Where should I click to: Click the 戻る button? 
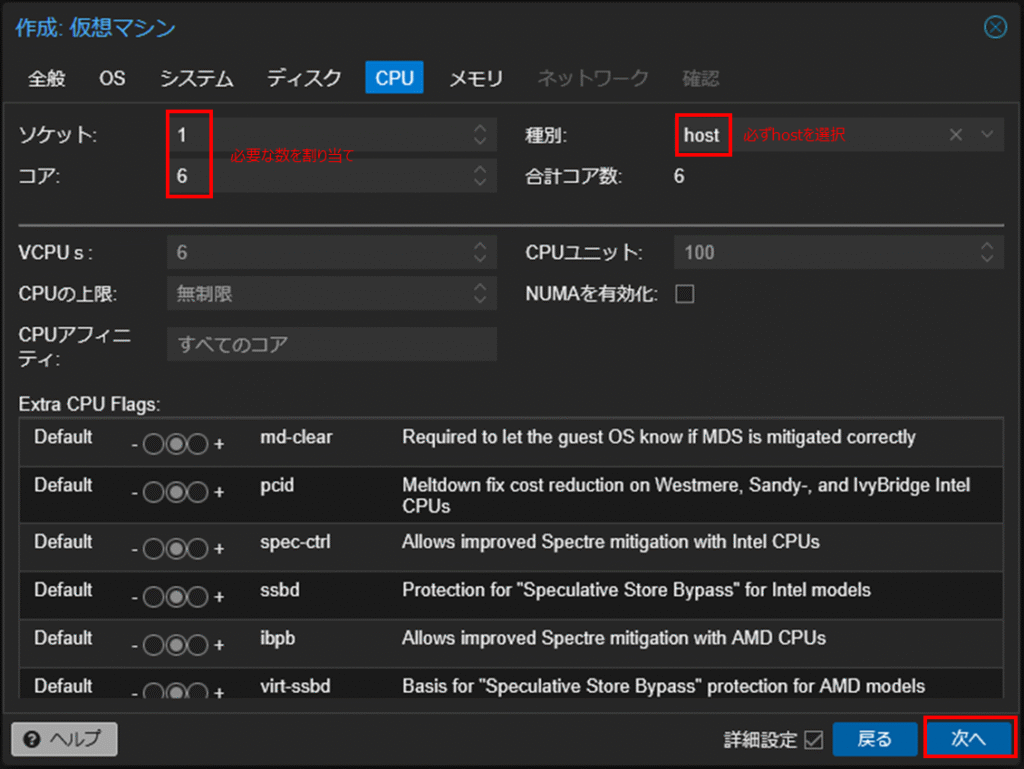click(x=875, y=739)
